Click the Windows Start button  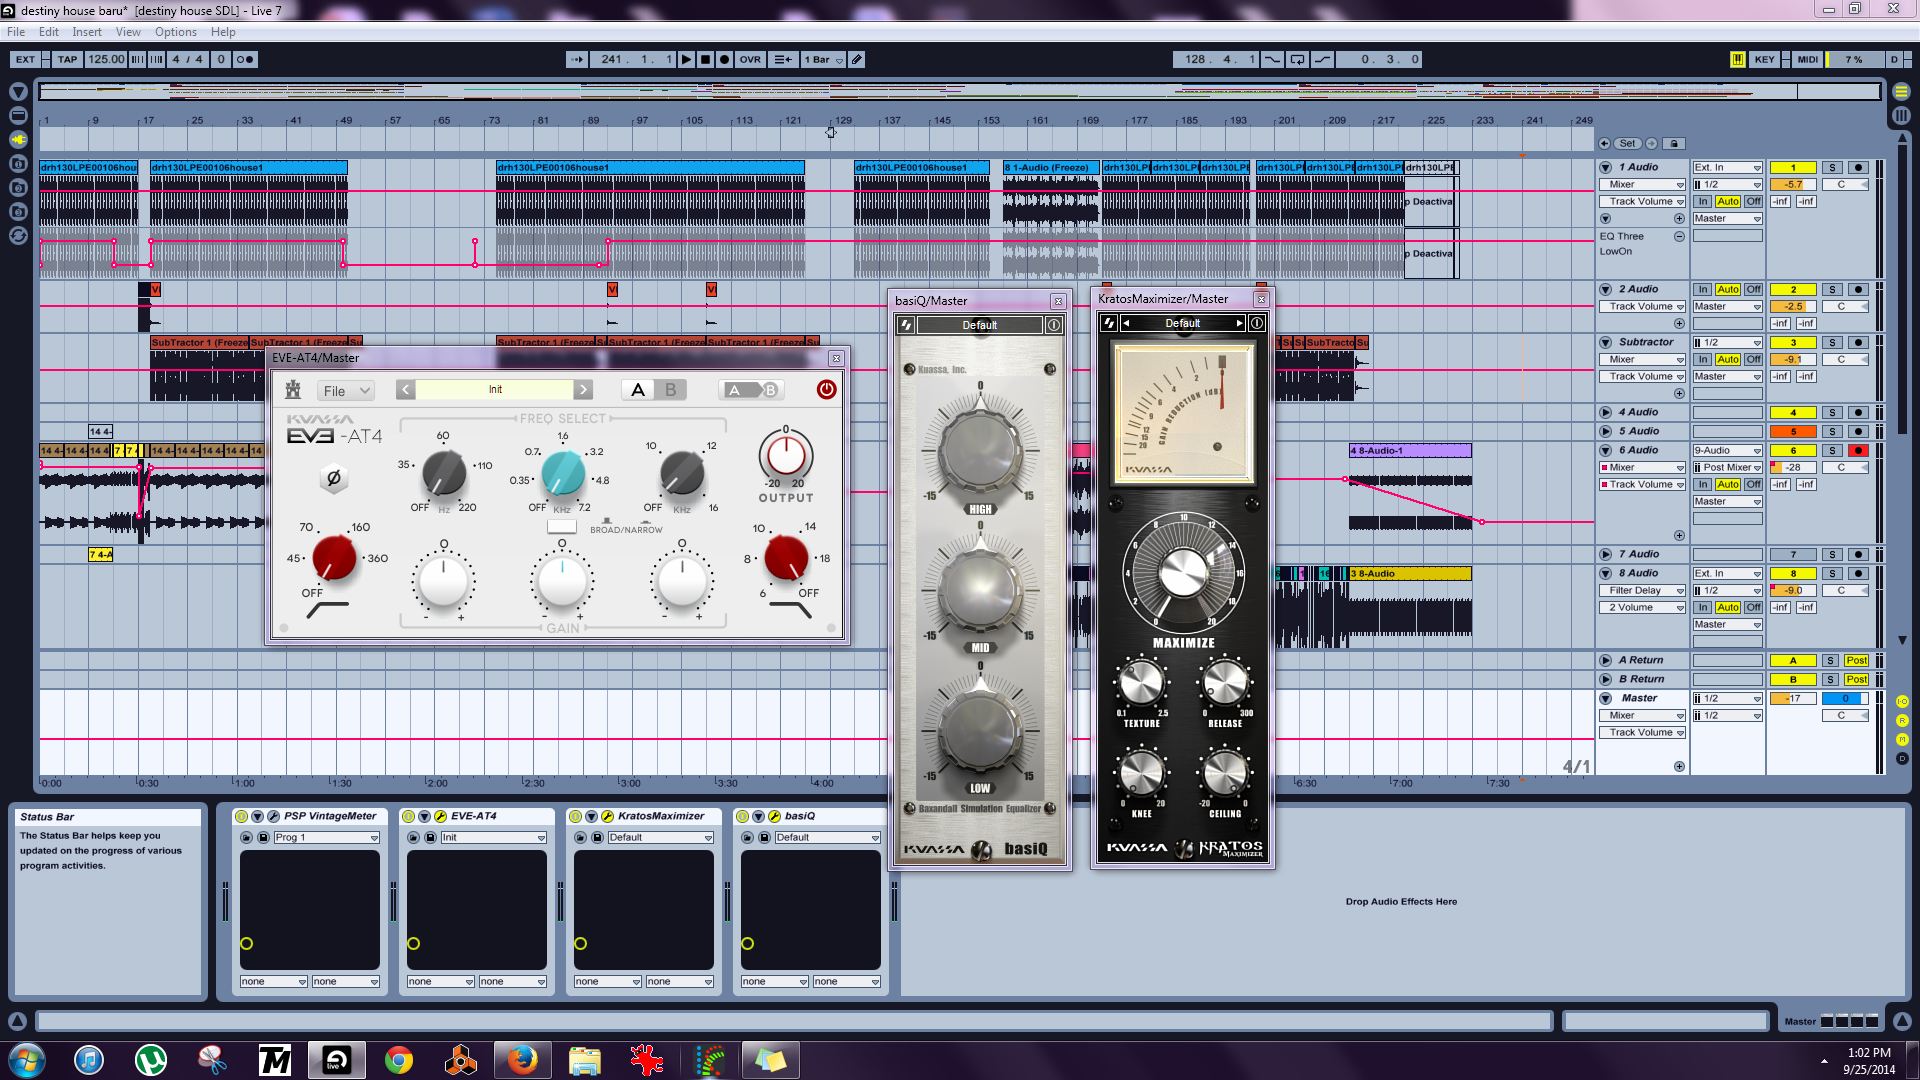[x=26, y=1059]
